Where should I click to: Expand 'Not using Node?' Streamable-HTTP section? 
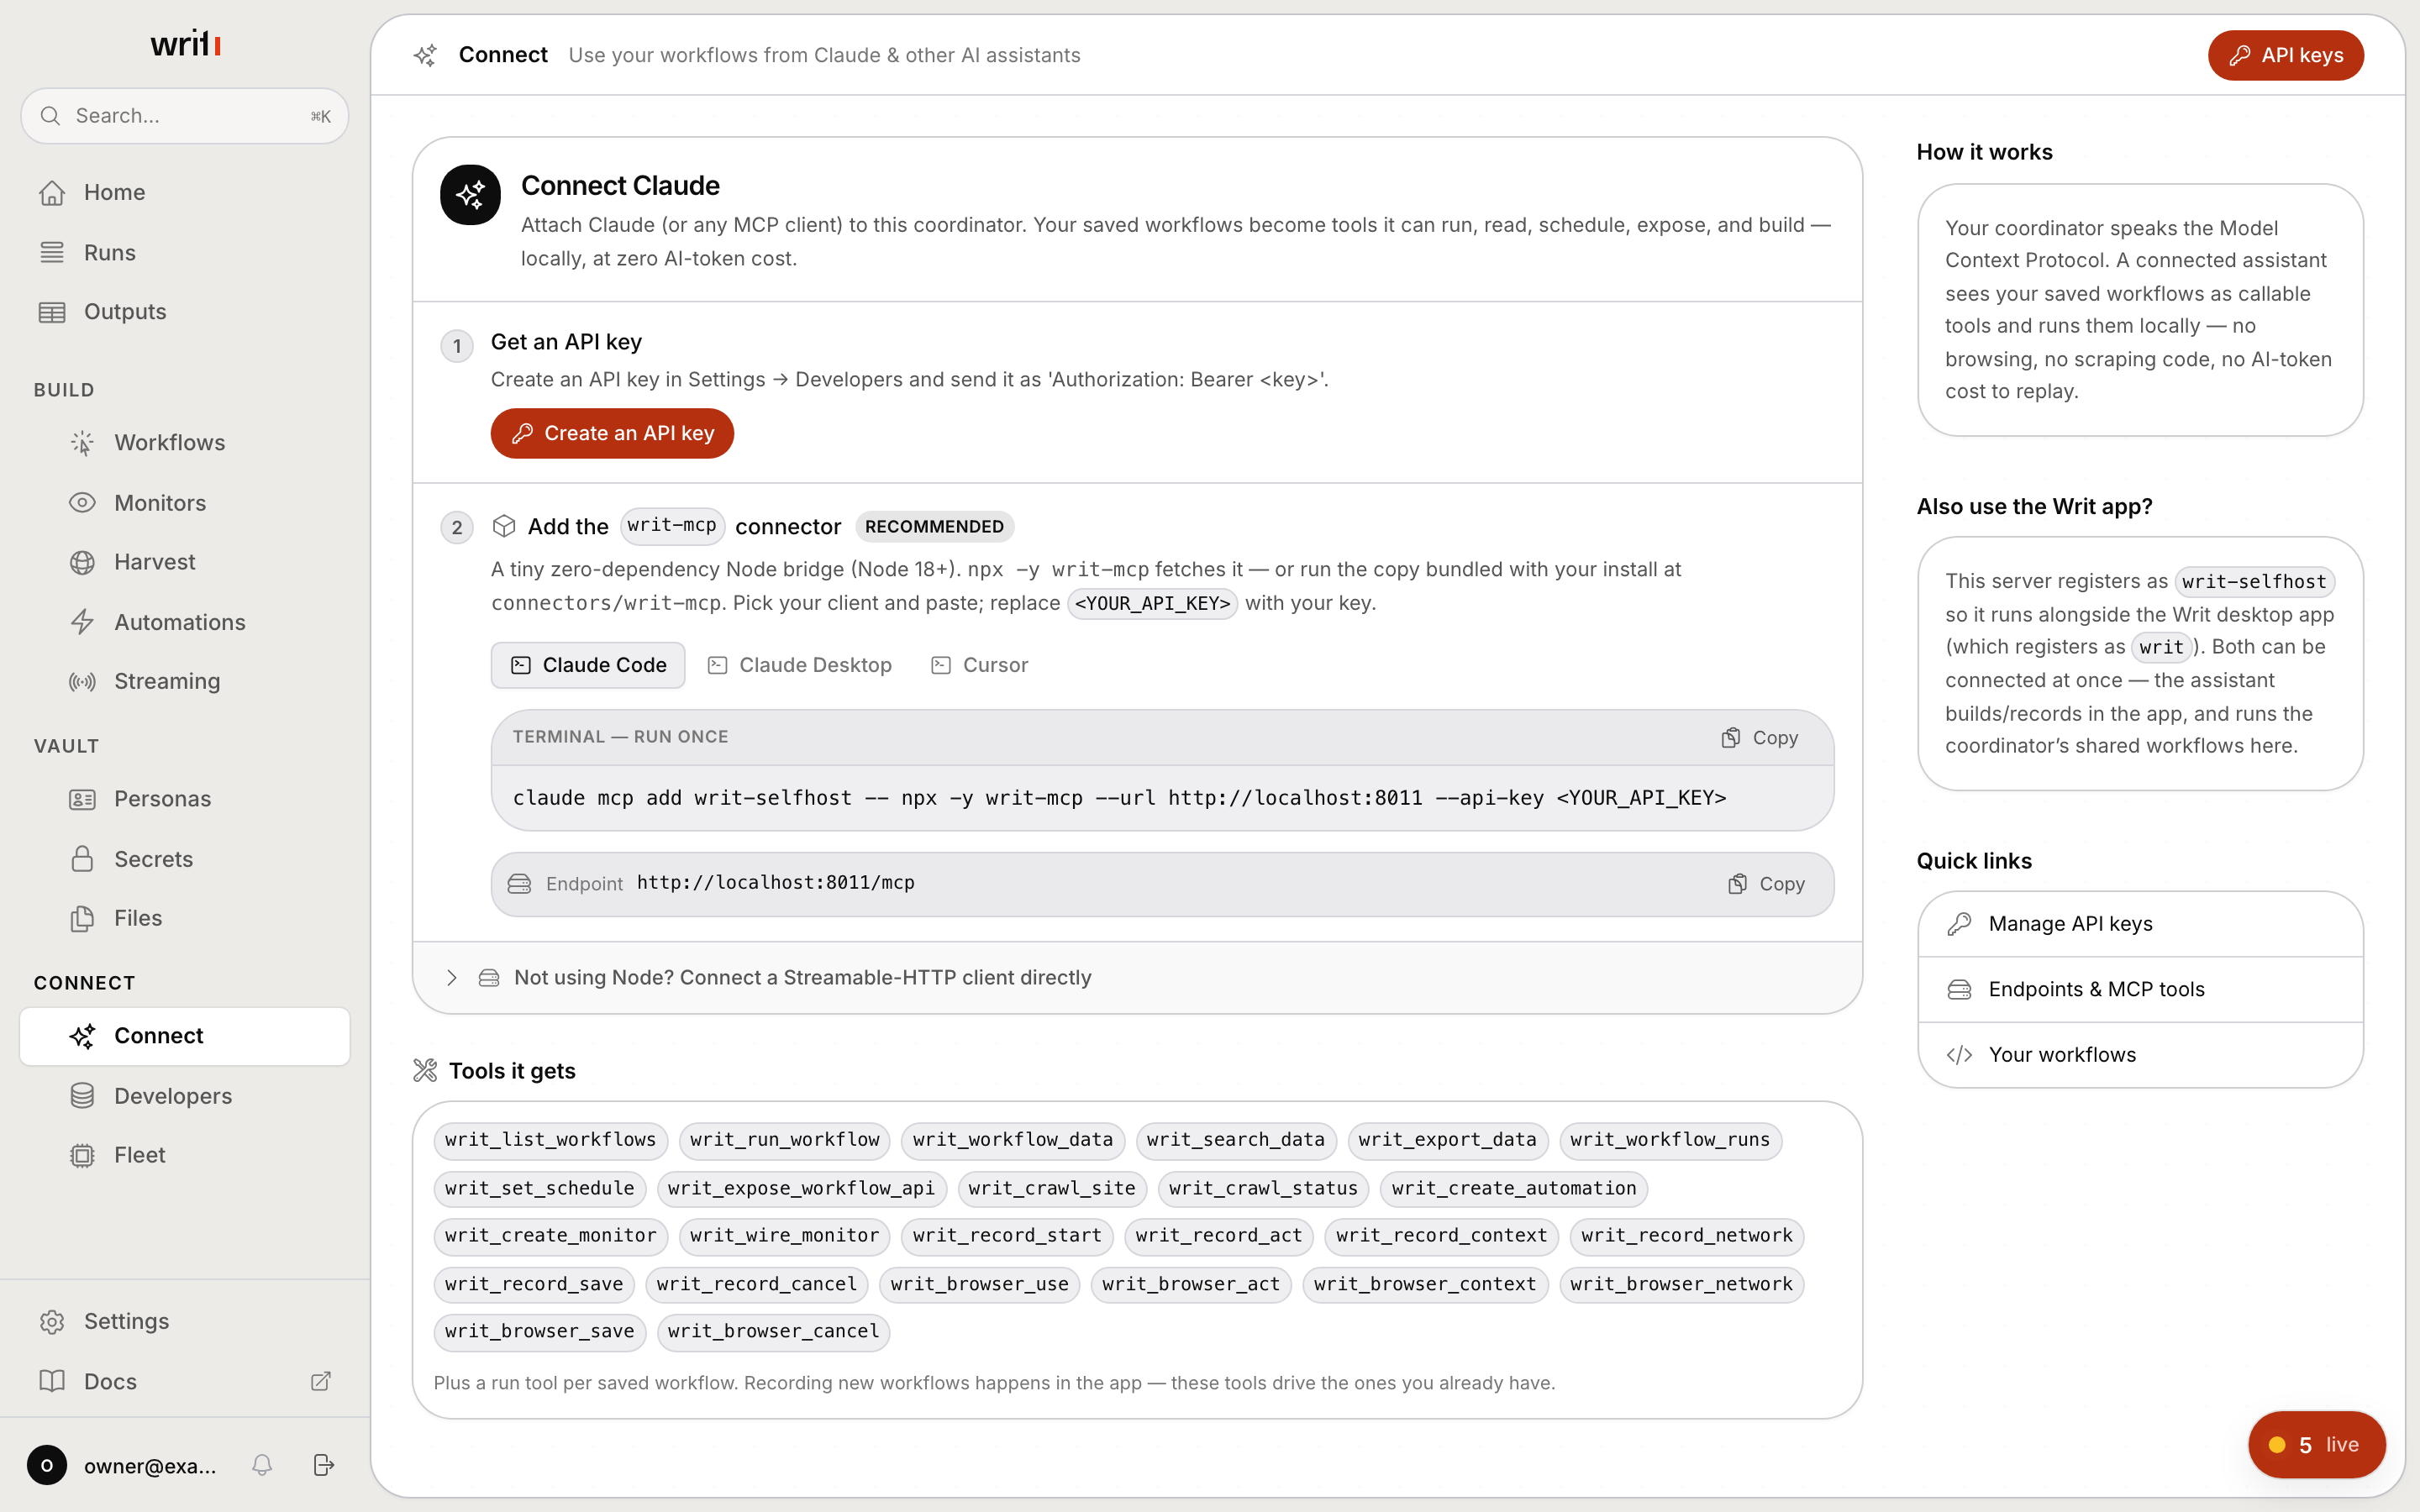point(1137,977)
